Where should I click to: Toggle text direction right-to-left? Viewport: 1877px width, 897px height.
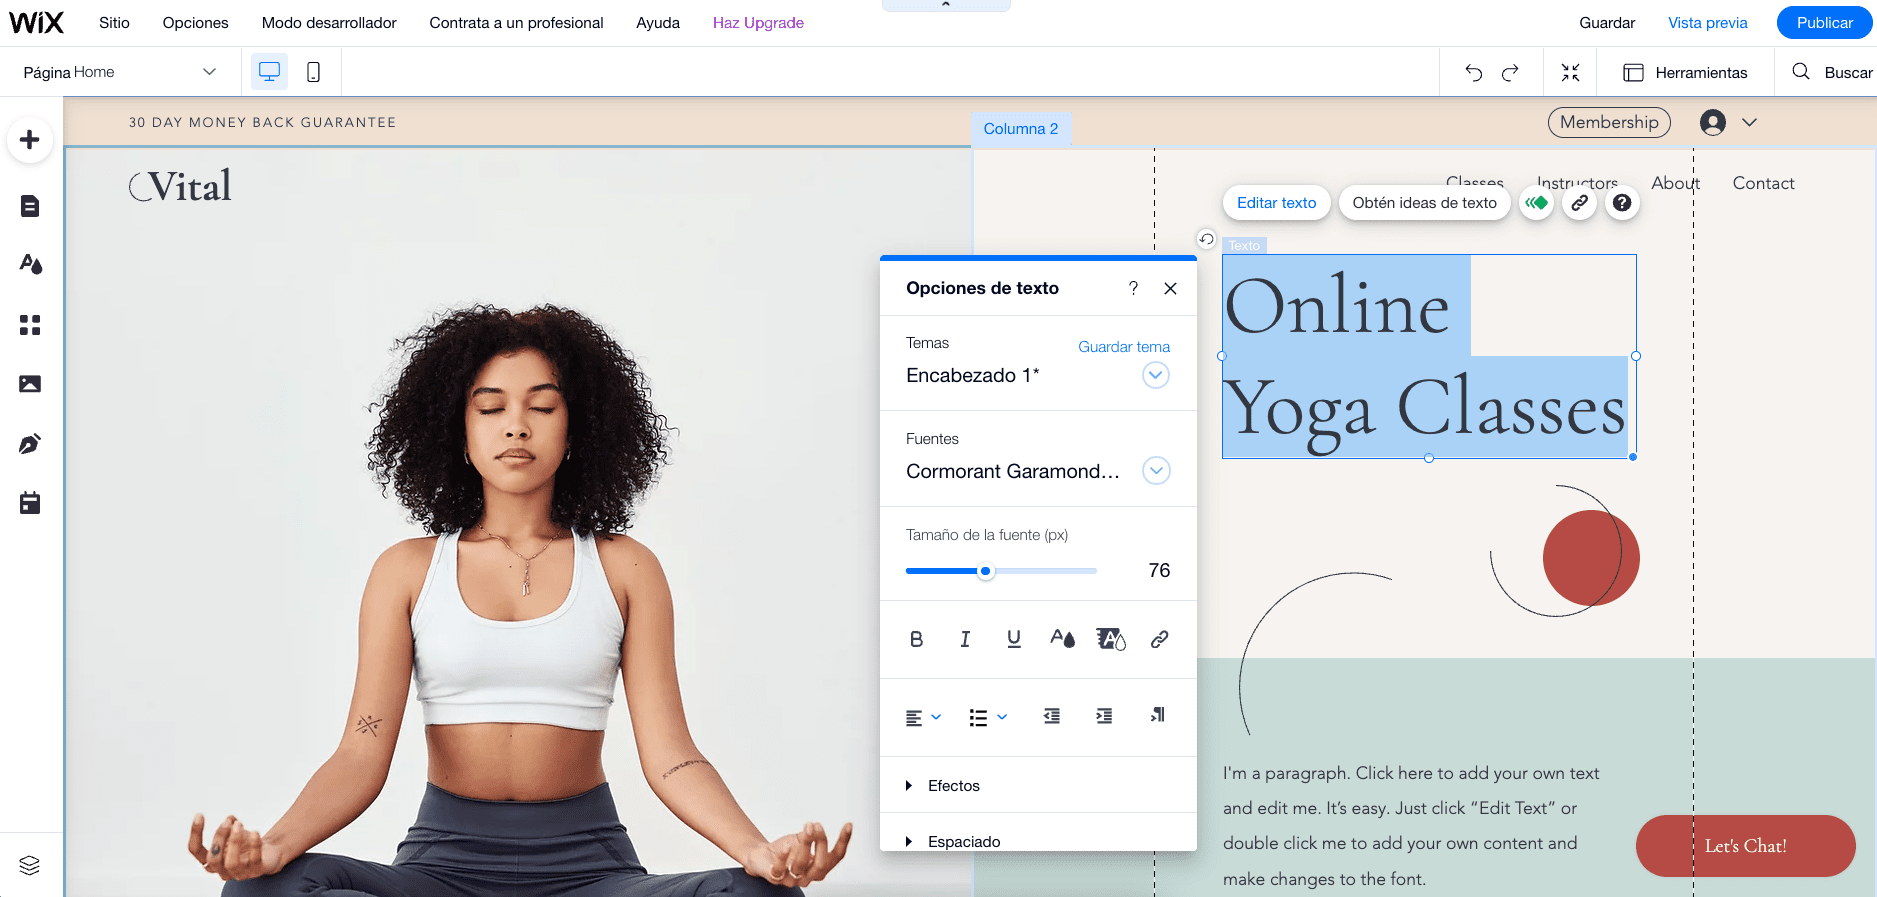pyautogui.click(x=1157, y=715)
